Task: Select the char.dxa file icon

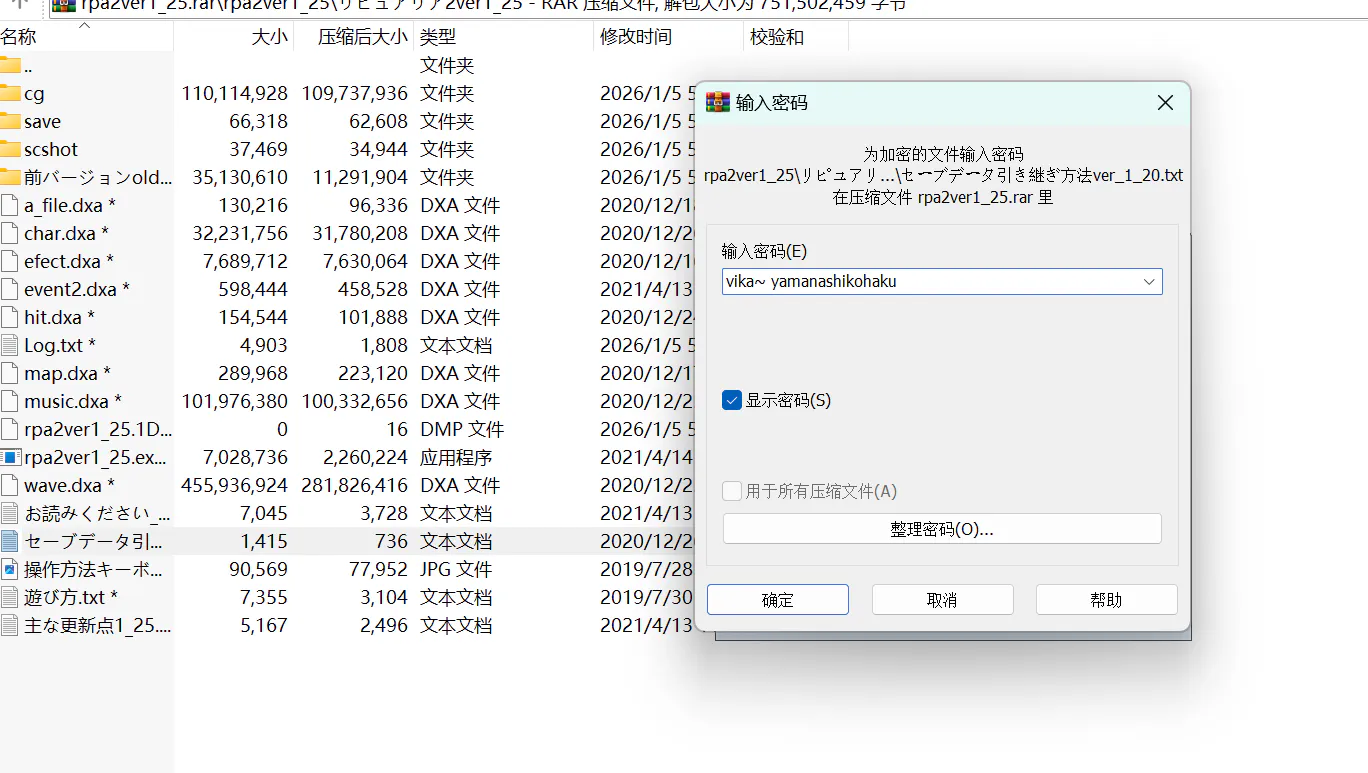Action: [10, 233]
